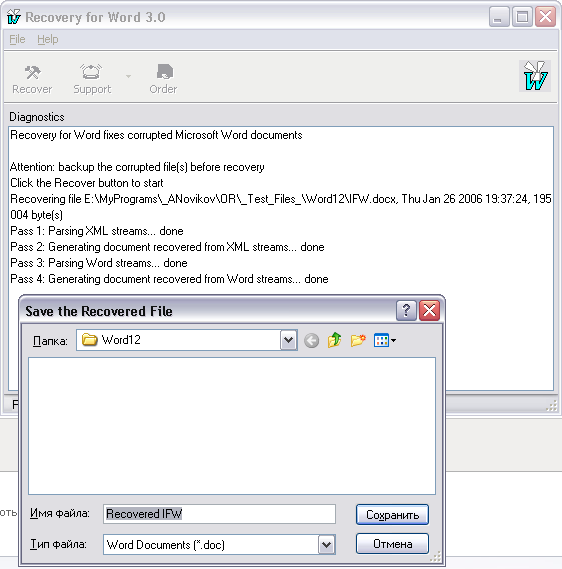This screenshot has width=562, height=569.
Task: Click 'Pass 2: Generating document recovered' line
Action: [167, 247]
